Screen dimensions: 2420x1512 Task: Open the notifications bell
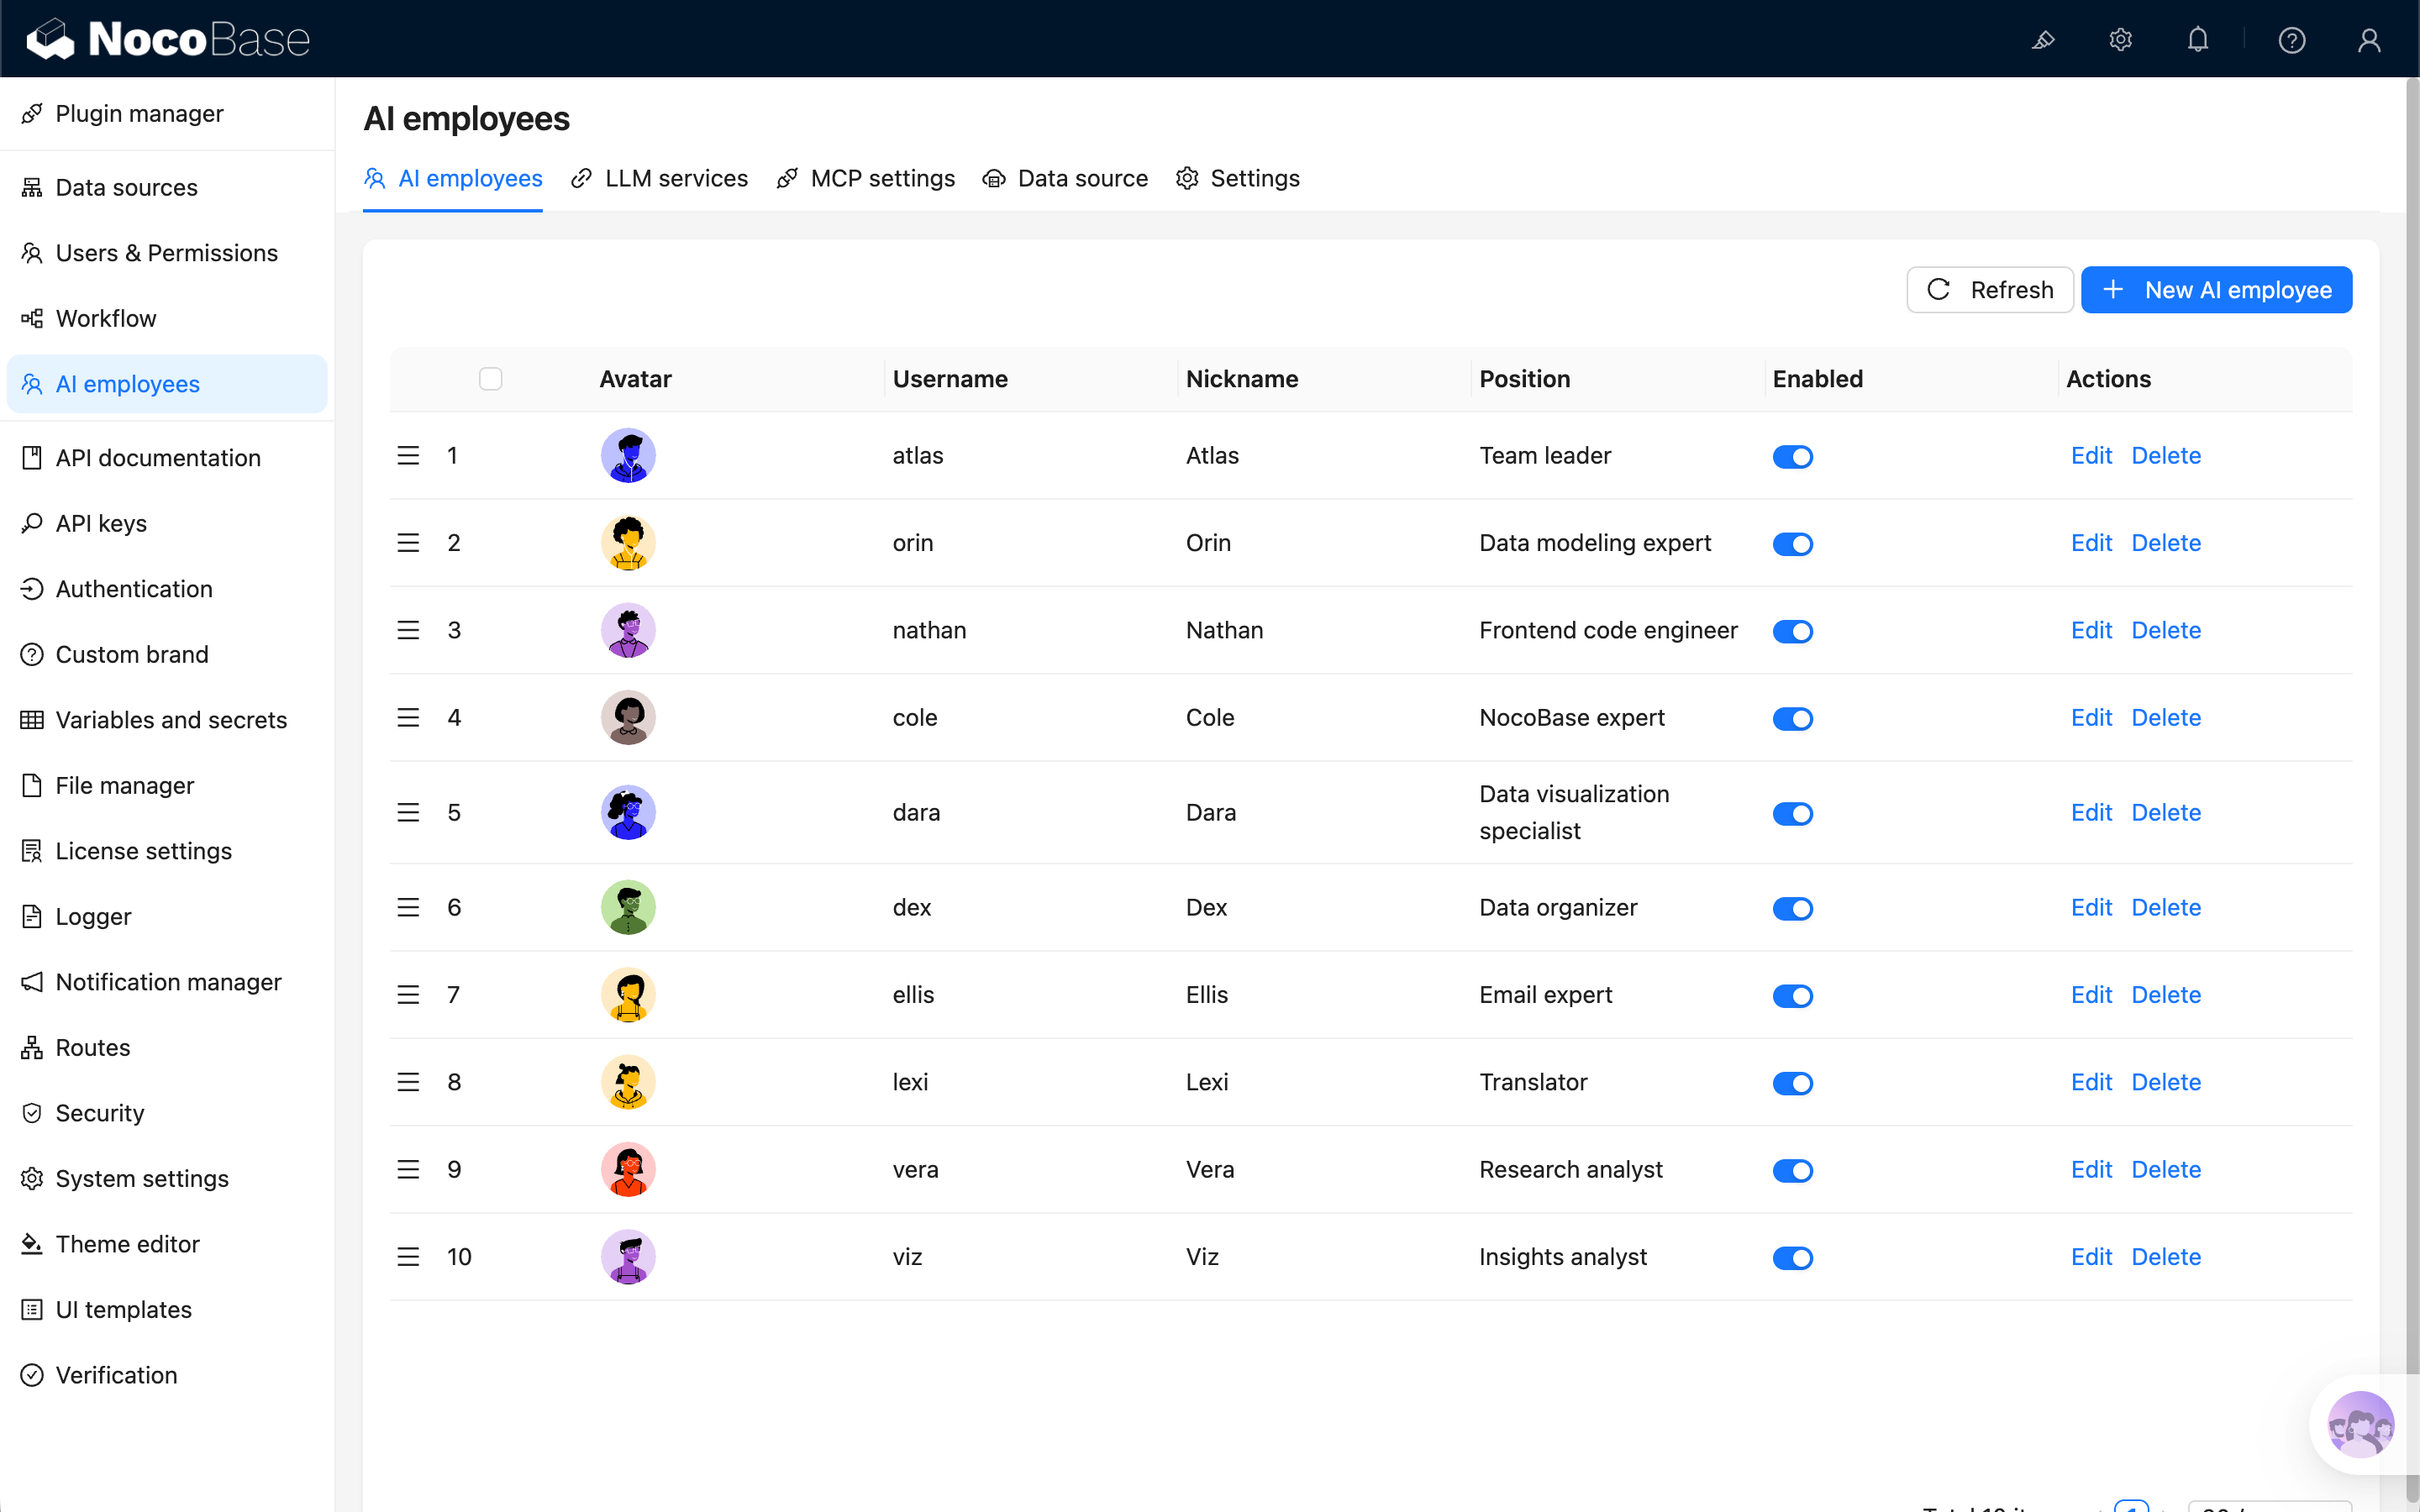click(x=2197, y=40)
